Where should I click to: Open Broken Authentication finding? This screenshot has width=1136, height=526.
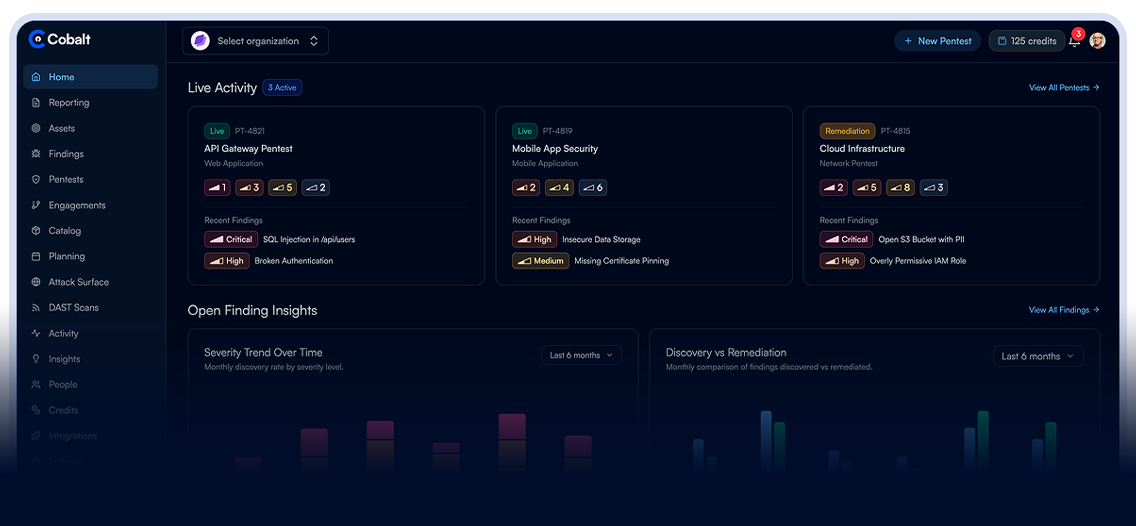click(293, 261)
